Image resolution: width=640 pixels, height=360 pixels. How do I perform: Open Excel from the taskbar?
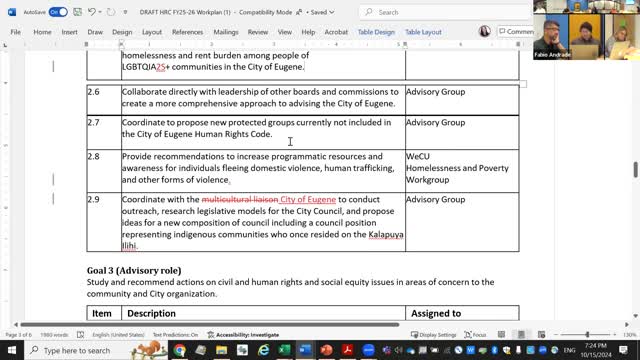tap(284, 350)
